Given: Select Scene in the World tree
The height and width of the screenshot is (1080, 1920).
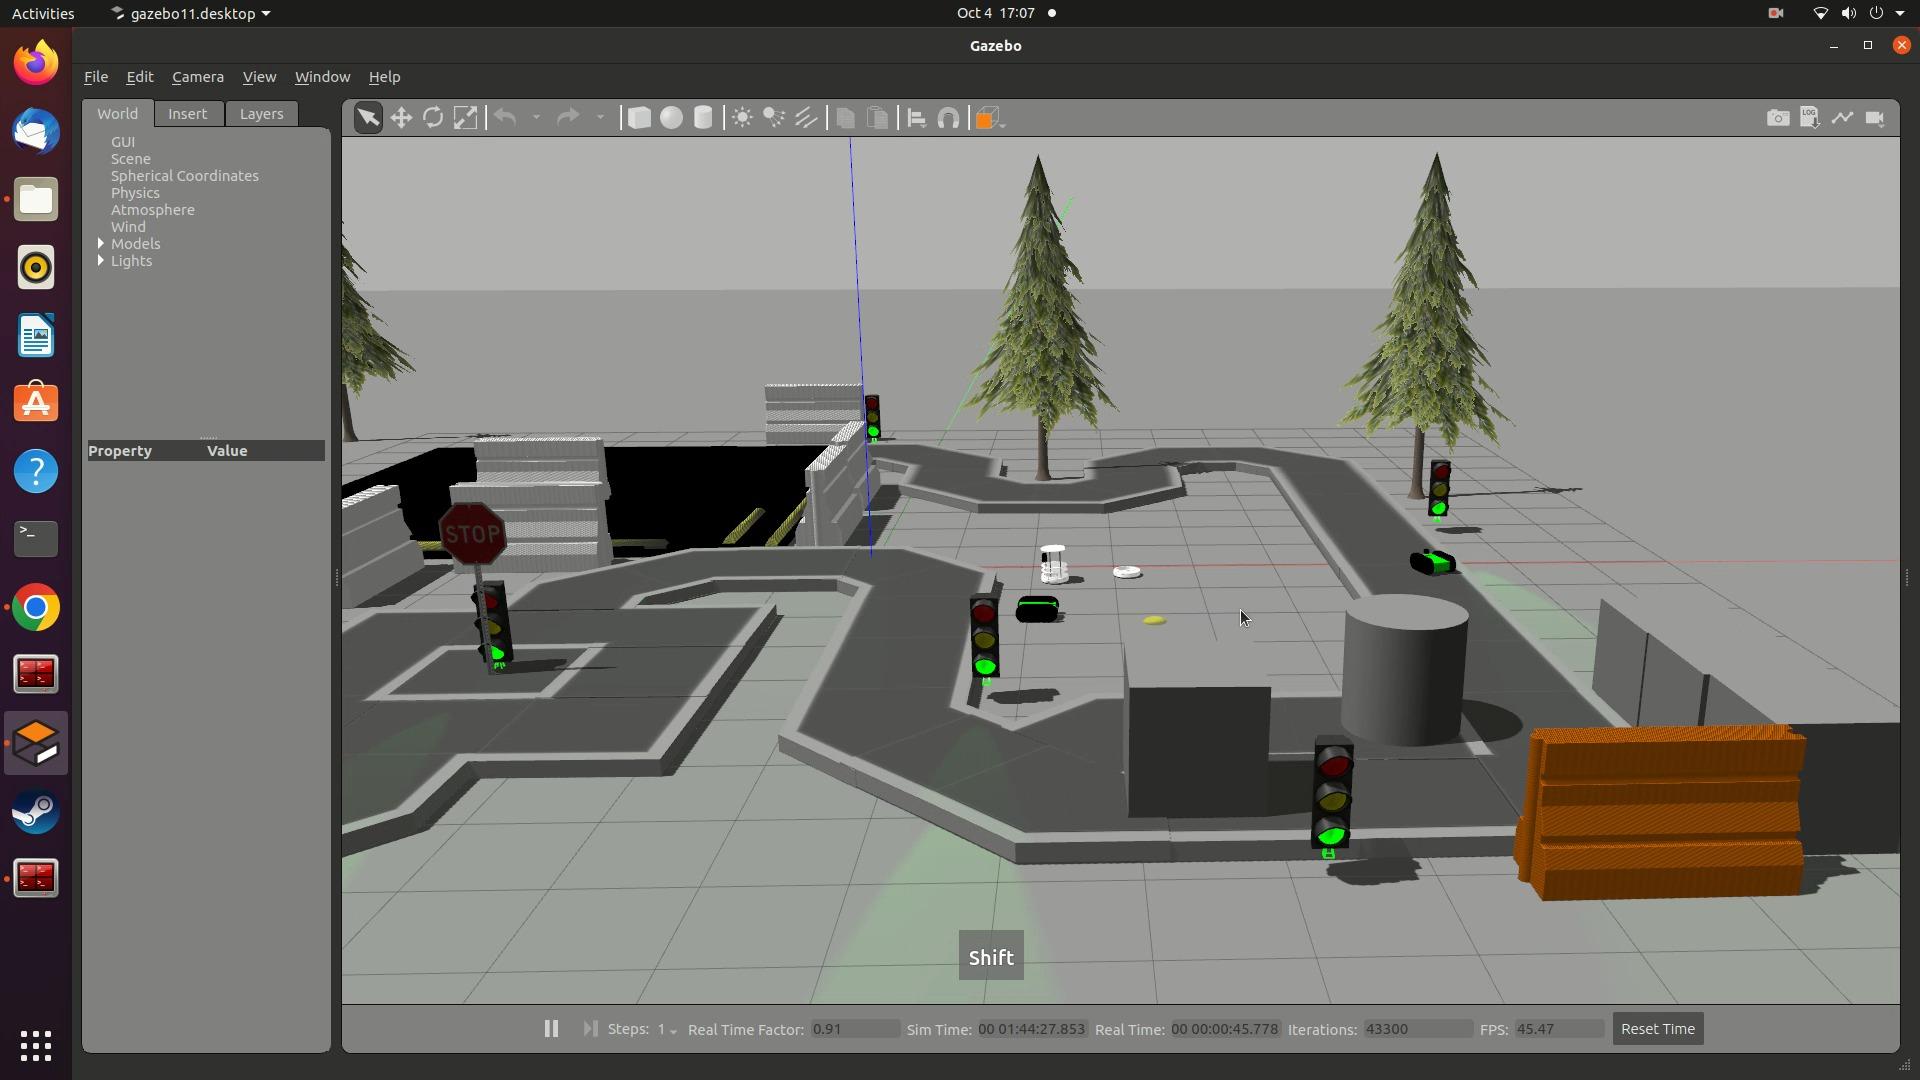Looking at the screenshot, I should click(x=130, y=159).
